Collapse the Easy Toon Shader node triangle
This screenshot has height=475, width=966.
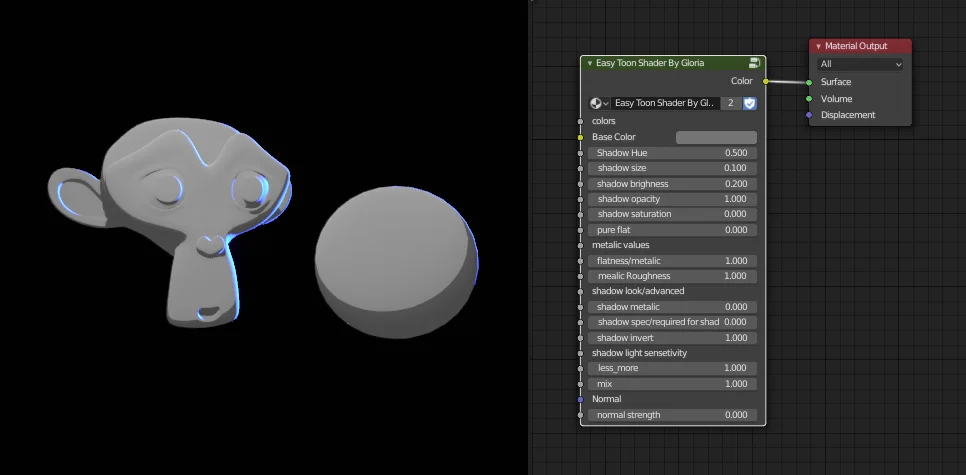coord(590,63)
